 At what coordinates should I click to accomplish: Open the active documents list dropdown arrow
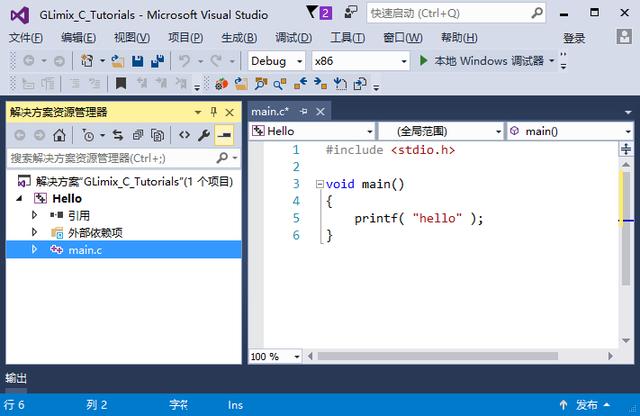pyautogui.click(x=628, y=112)
